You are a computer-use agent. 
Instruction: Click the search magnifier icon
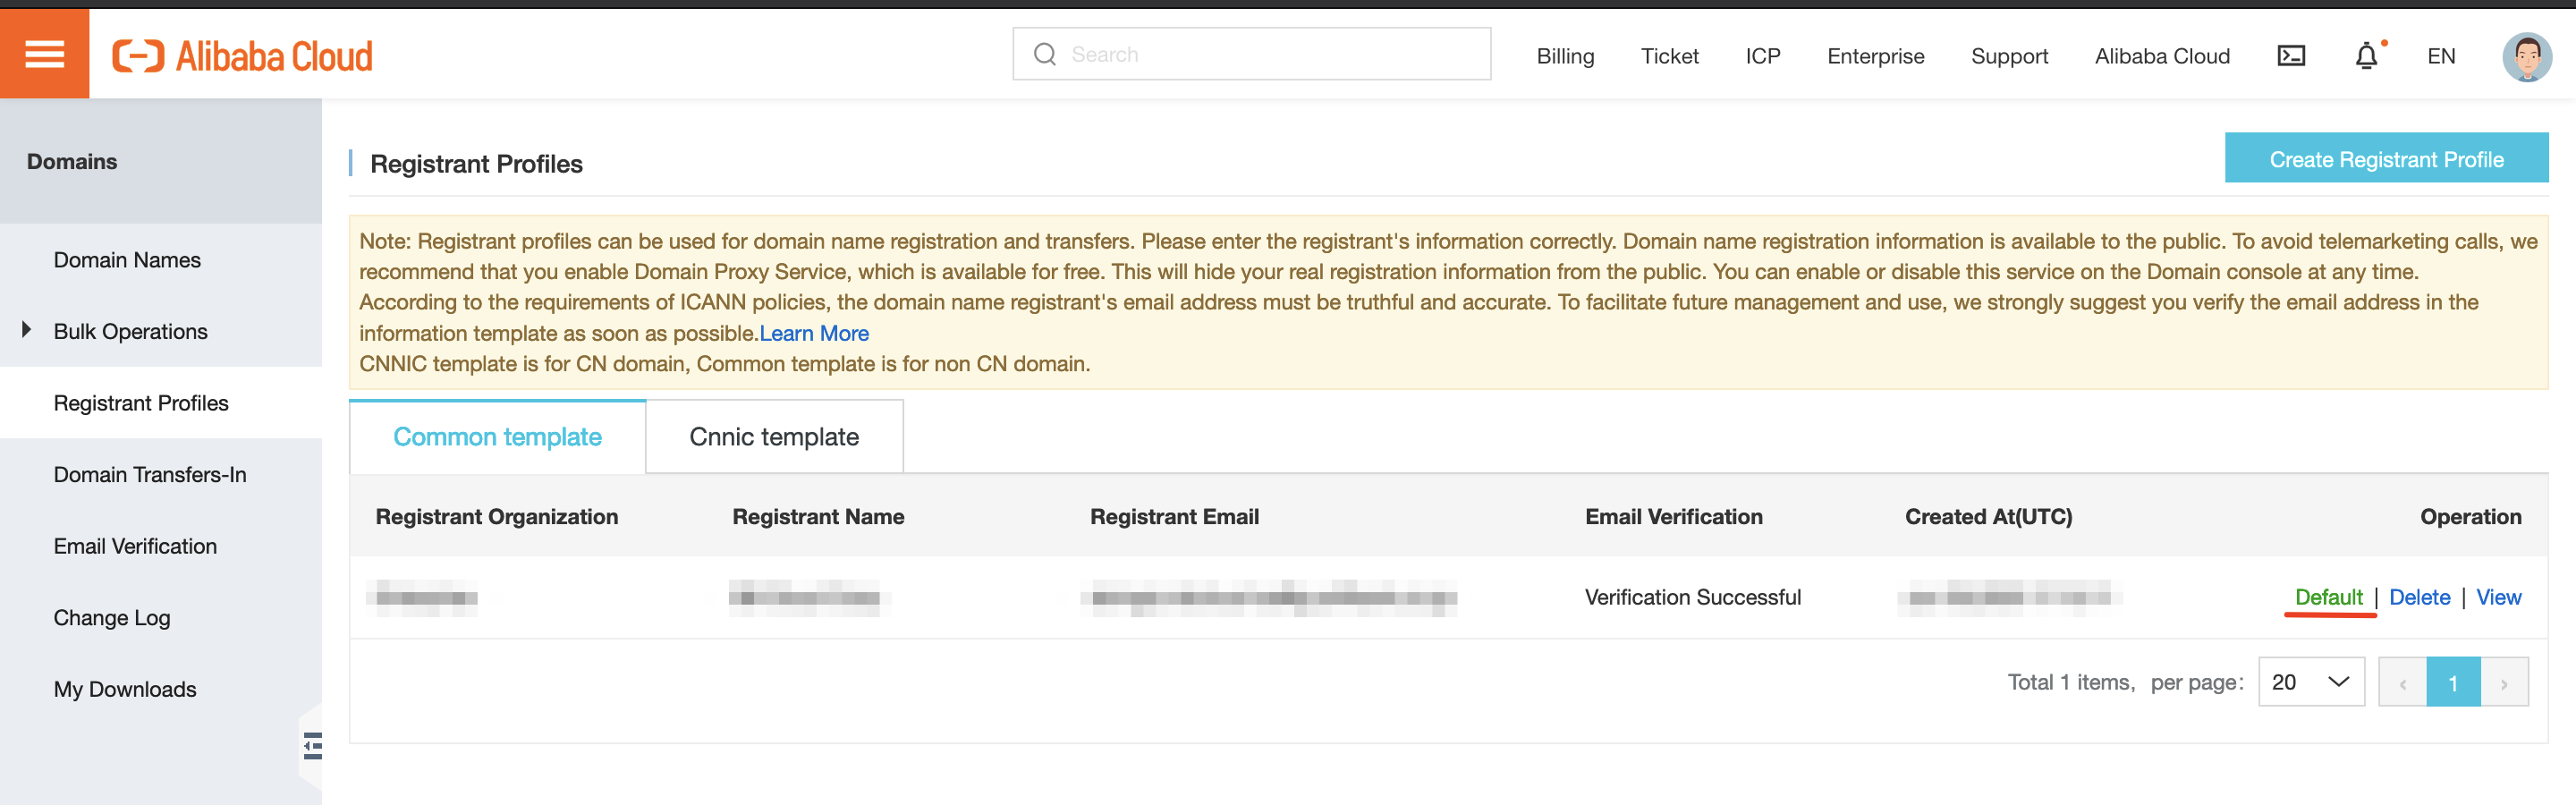tap(1044, 54)
